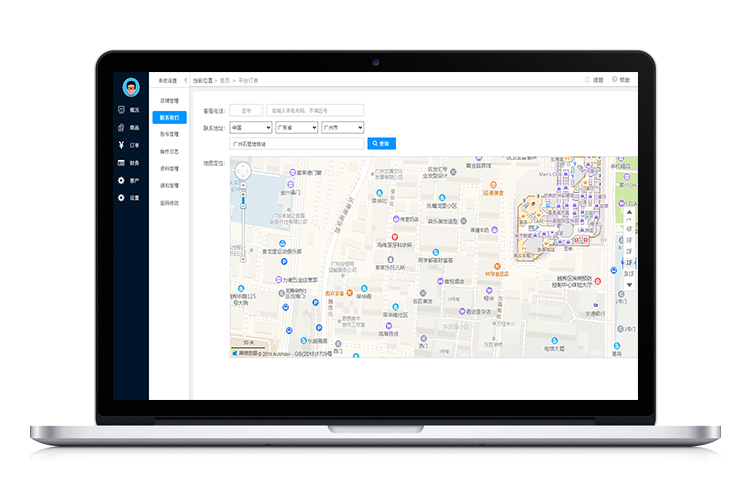Open the 商品 products sidebar icon
The height and width of the screenshot is (488, 750).
[x=121, y=127]
